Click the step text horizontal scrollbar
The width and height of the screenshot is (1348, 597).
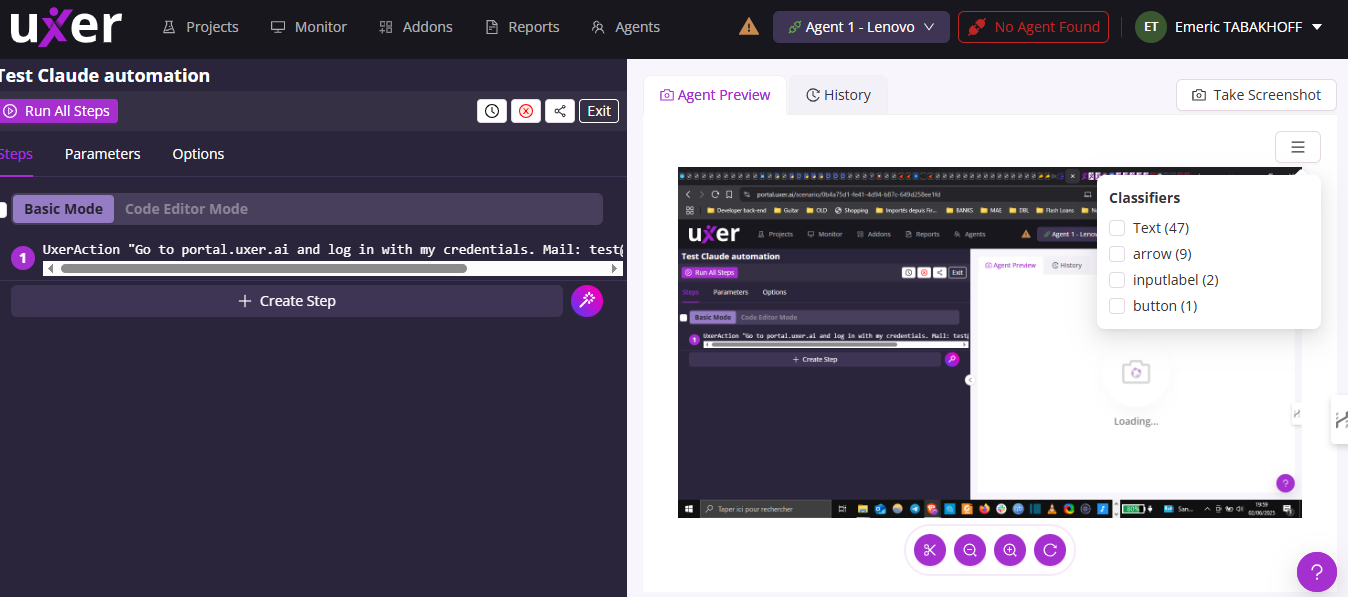(264, 268)
